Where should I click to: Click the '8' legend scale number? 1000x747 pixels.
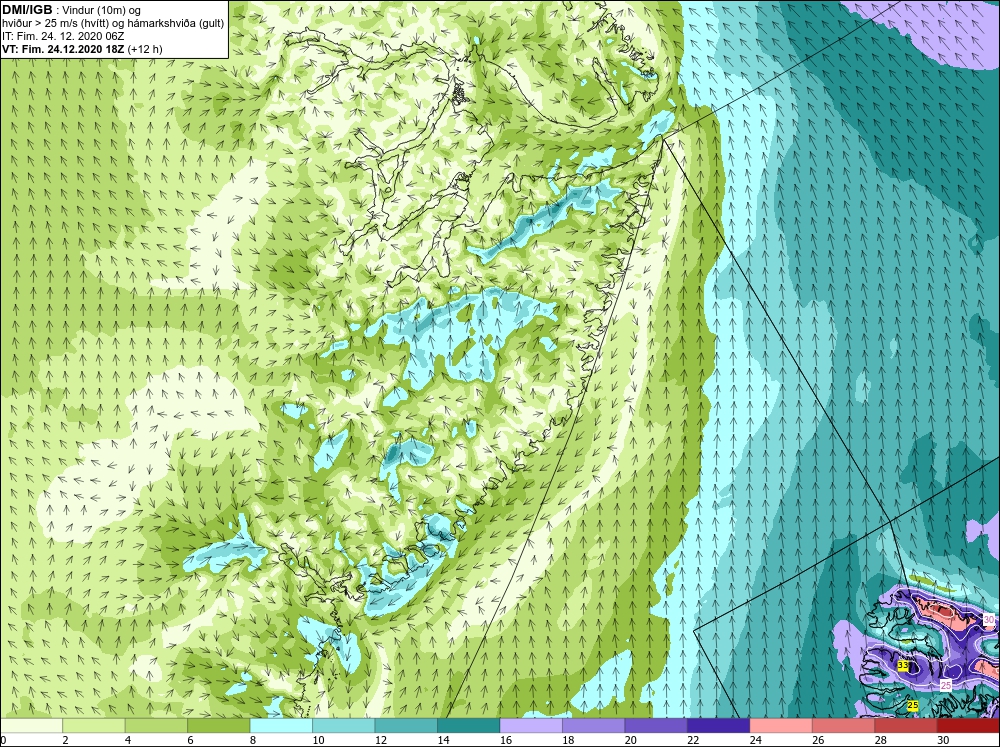click(253, 740)
